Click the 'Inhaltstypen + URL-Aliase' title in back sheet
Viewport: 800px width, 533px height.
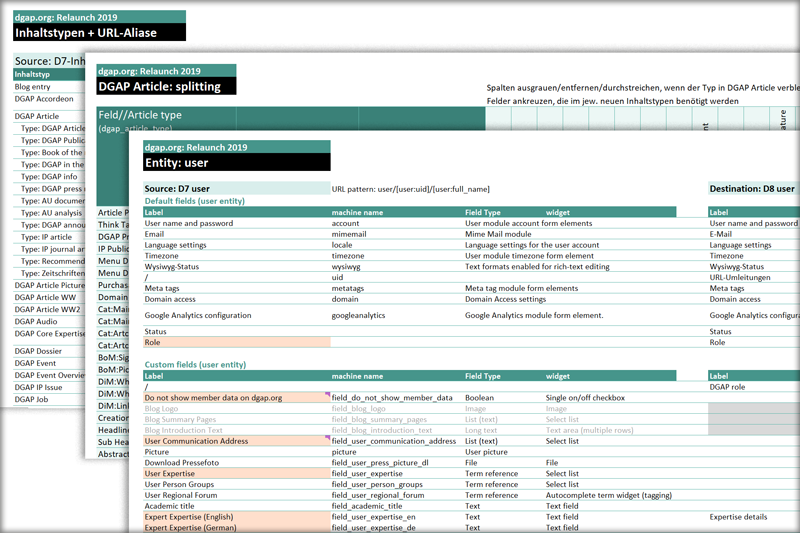86,33
